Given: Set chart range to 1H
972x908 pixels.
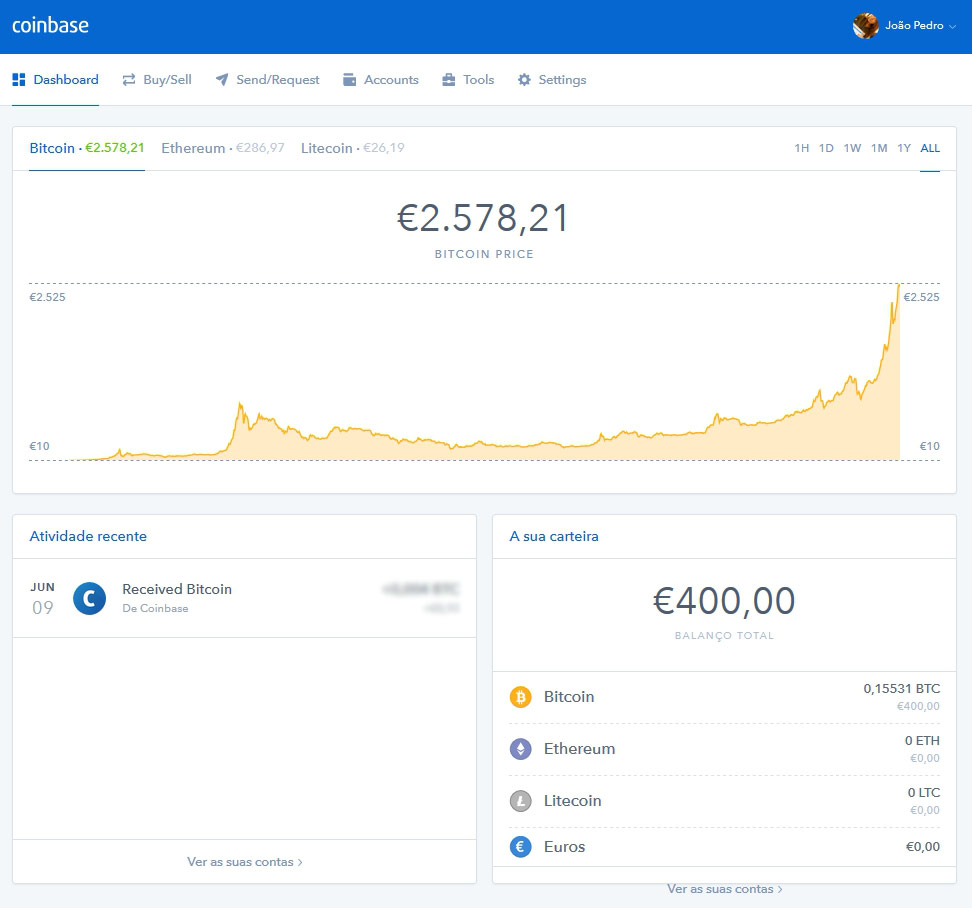Looking at the screenshot, I should pos(802,148).
